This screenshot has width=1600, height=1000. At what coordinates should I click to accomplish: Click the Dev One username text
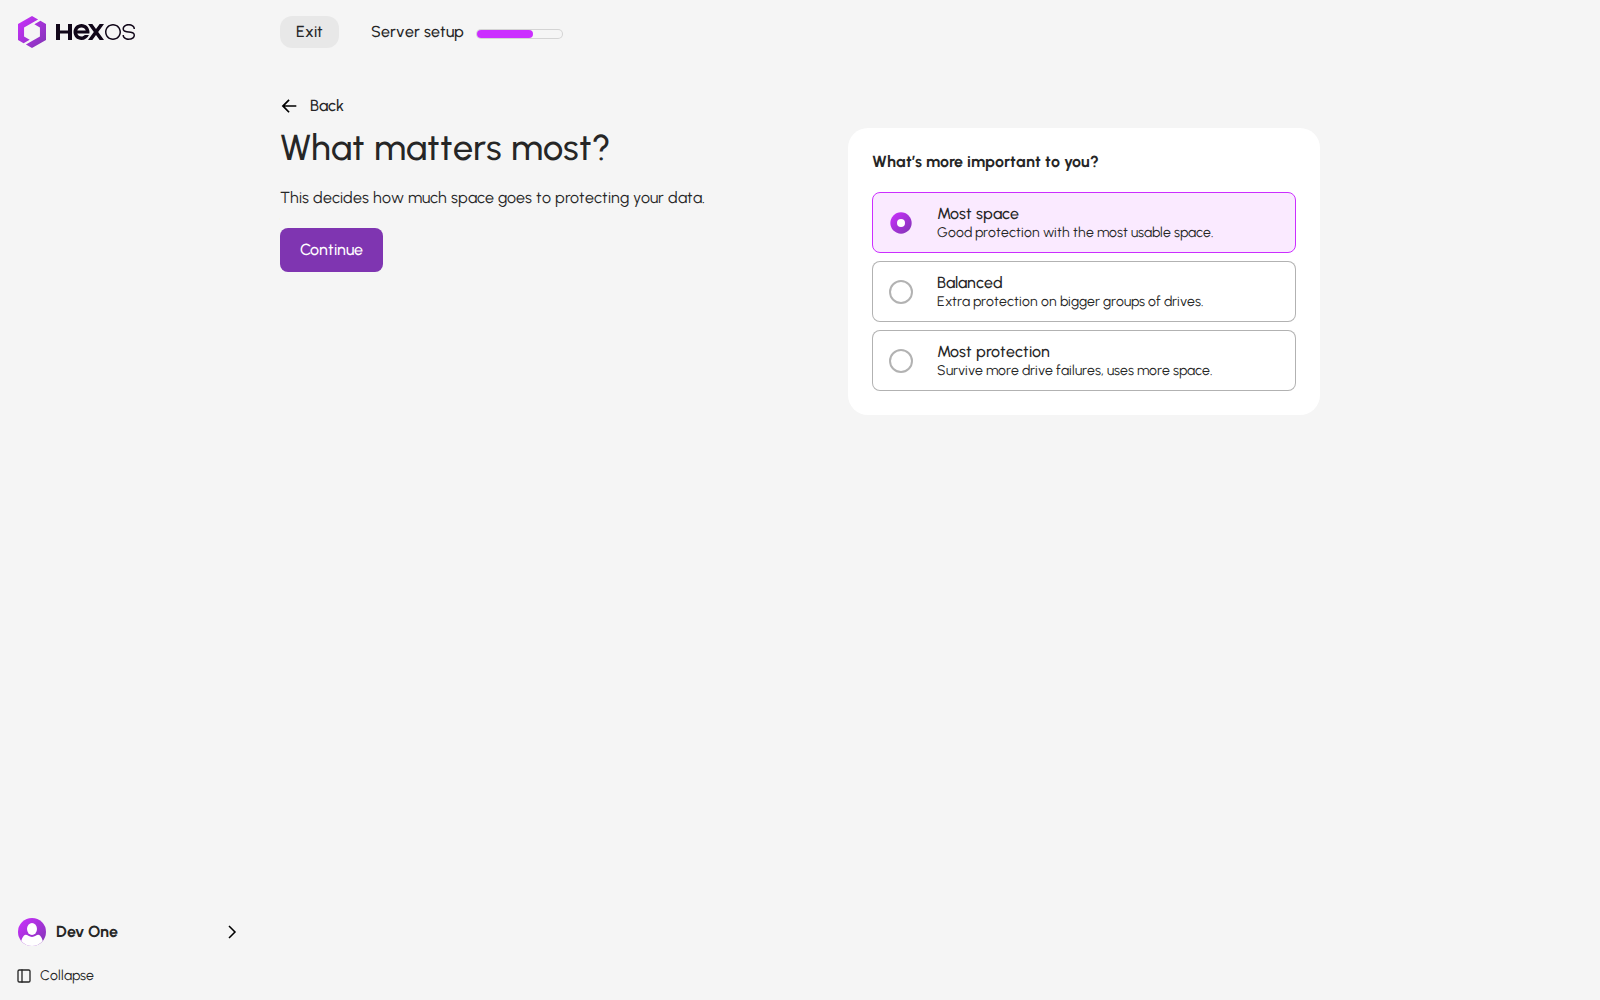coord(87,932)
